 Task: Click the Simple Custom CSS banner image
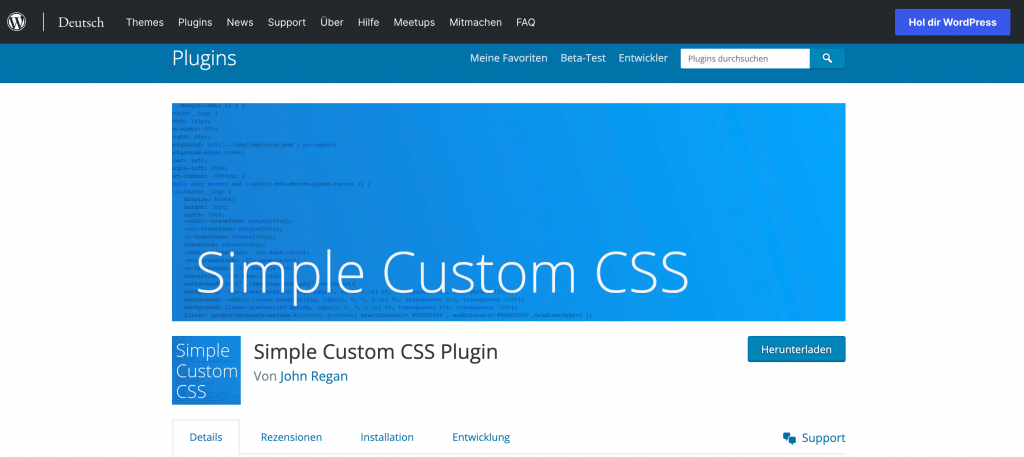click(509, 212)
